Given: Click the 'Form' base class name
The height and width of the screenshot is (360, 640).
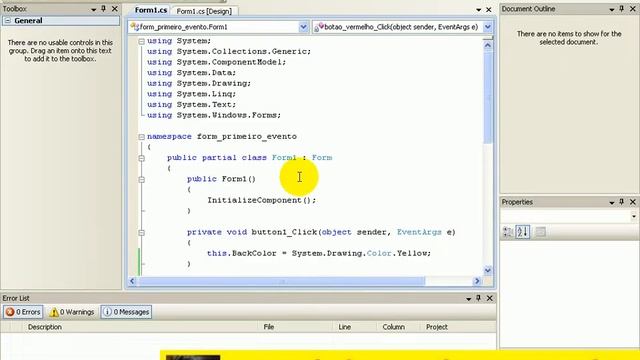Looking at the screenshot, I should coord(322,158).
